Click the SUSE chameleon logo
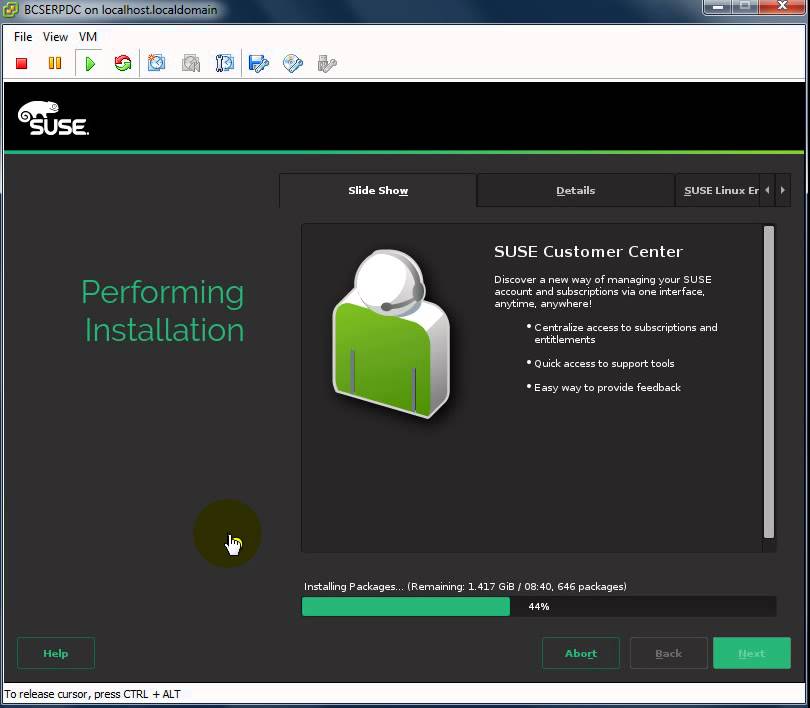The width and height of the screenshot is (810, 708). pyautogui.click(x=53, y=118)
